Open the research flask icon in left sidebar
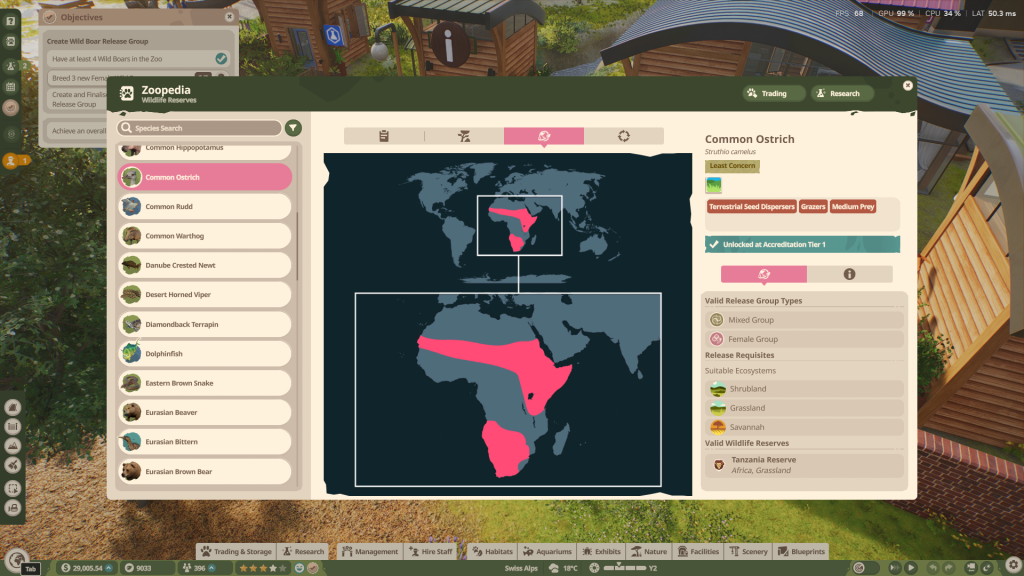This screenshot has height=576, width=1024. point(10,66)
